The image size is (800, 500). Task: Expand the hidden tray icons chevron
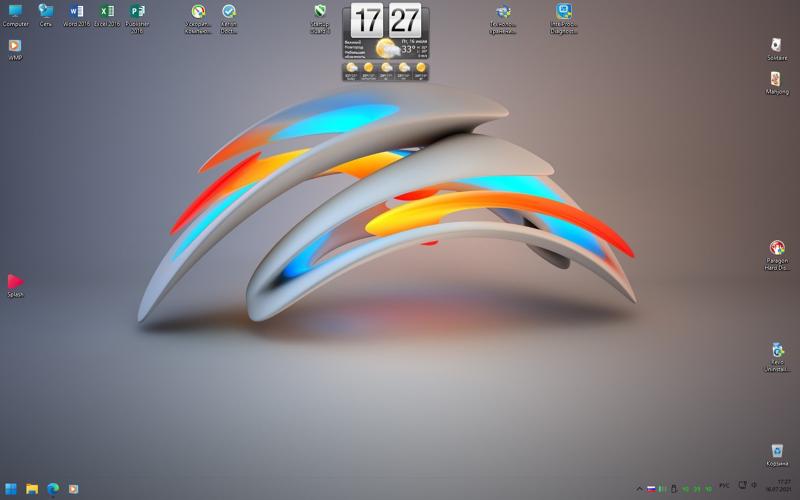639,489
